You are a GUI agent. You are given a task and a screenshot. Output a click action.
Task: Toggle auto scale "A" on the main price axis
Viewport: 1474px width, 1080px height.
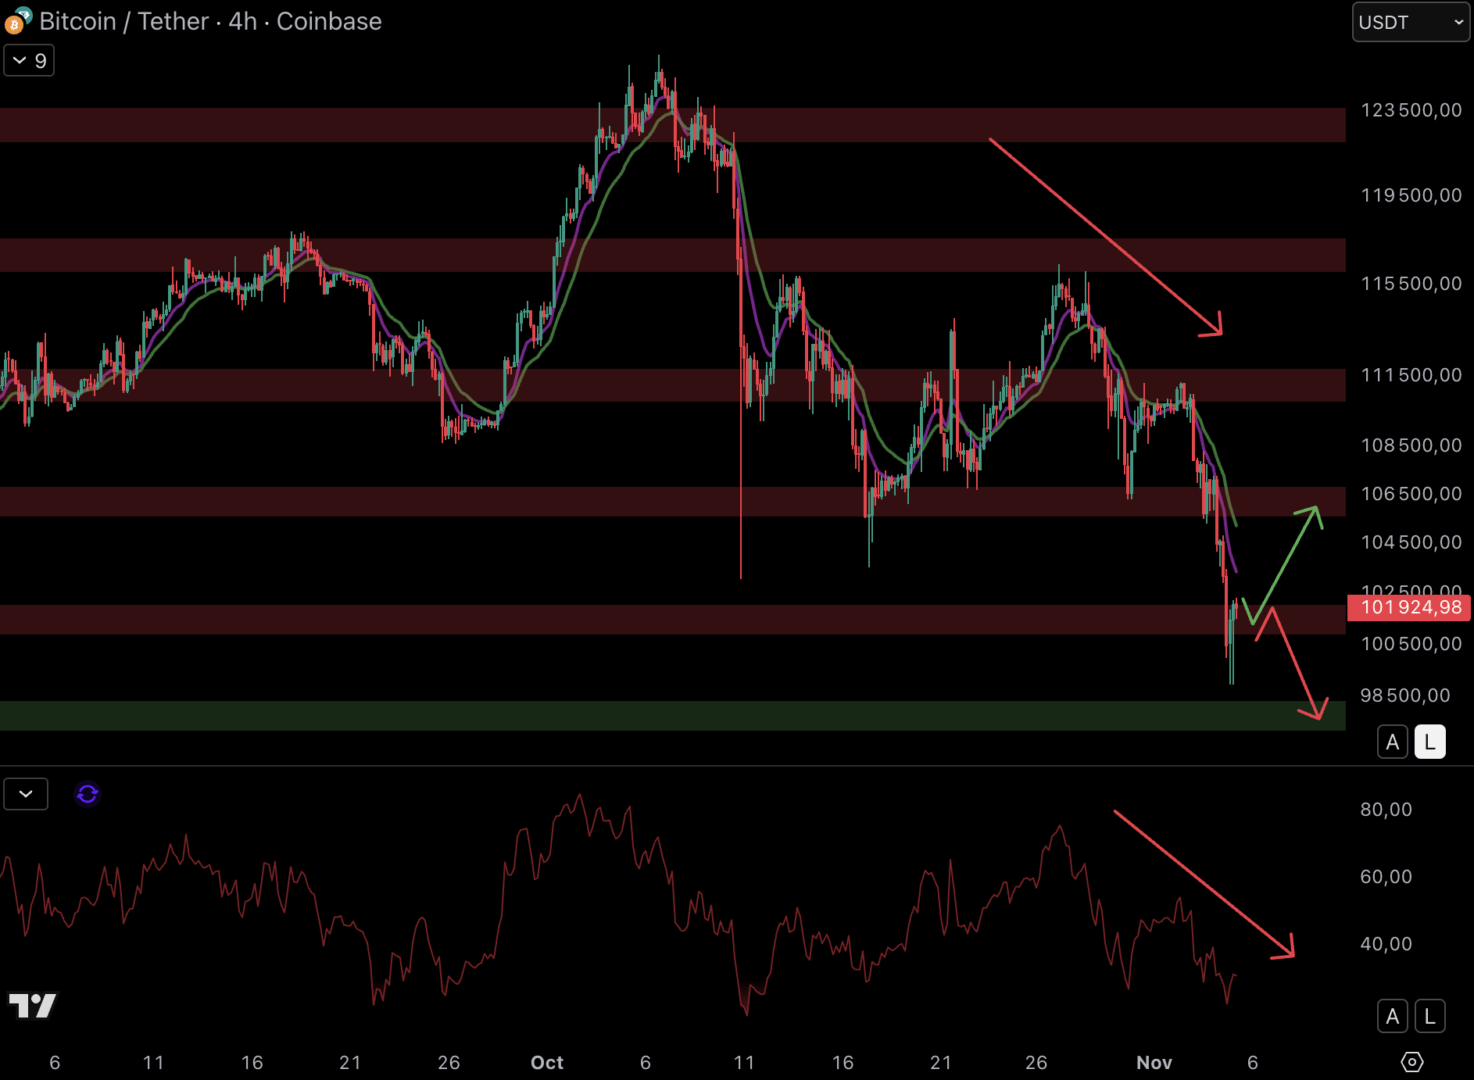[x=1392, y=741]
